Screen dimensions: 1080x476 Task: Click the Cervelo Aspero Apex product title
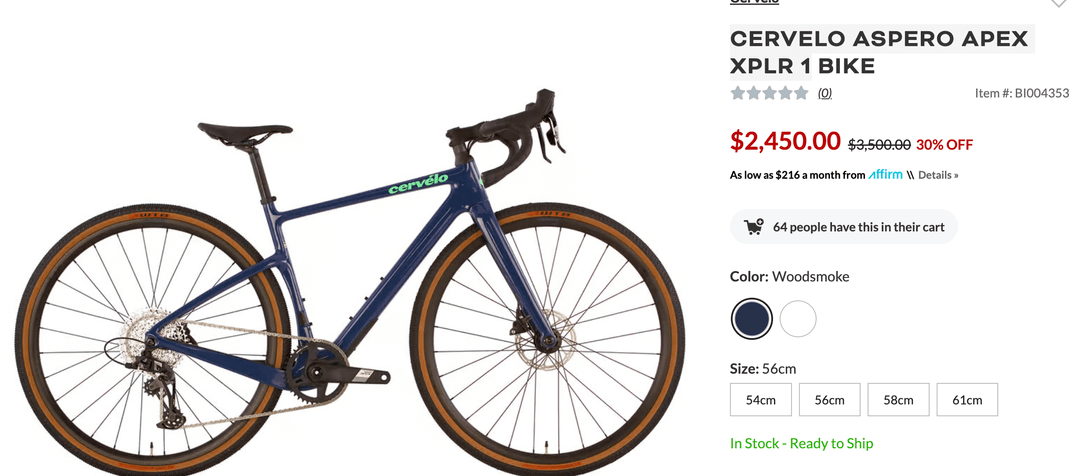coord(879,52)
